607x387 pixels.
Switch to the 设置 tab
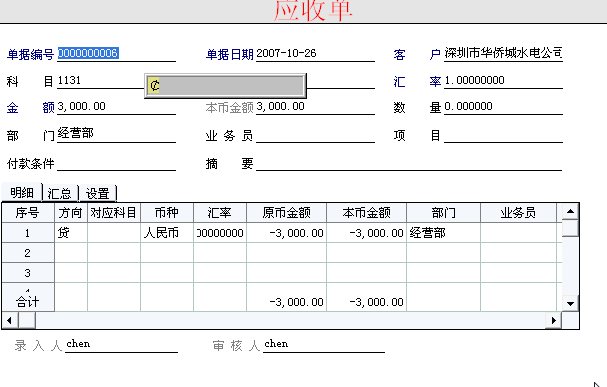[98, 193]
